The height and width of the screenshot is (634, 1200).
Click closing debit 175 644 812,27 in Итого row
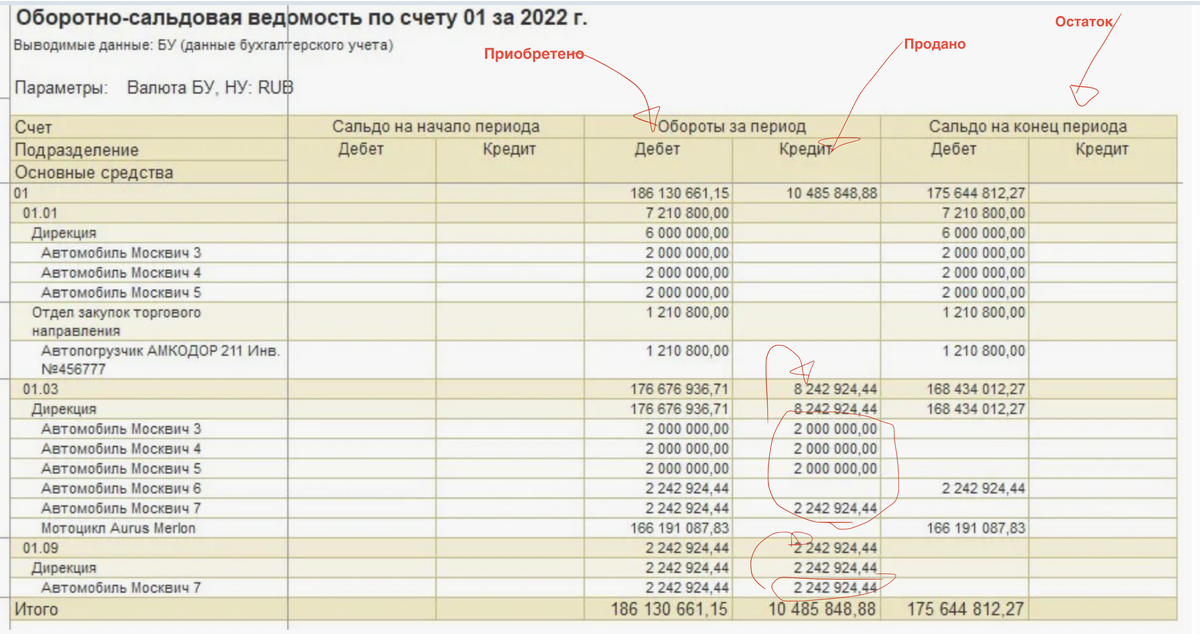(968, 609)
